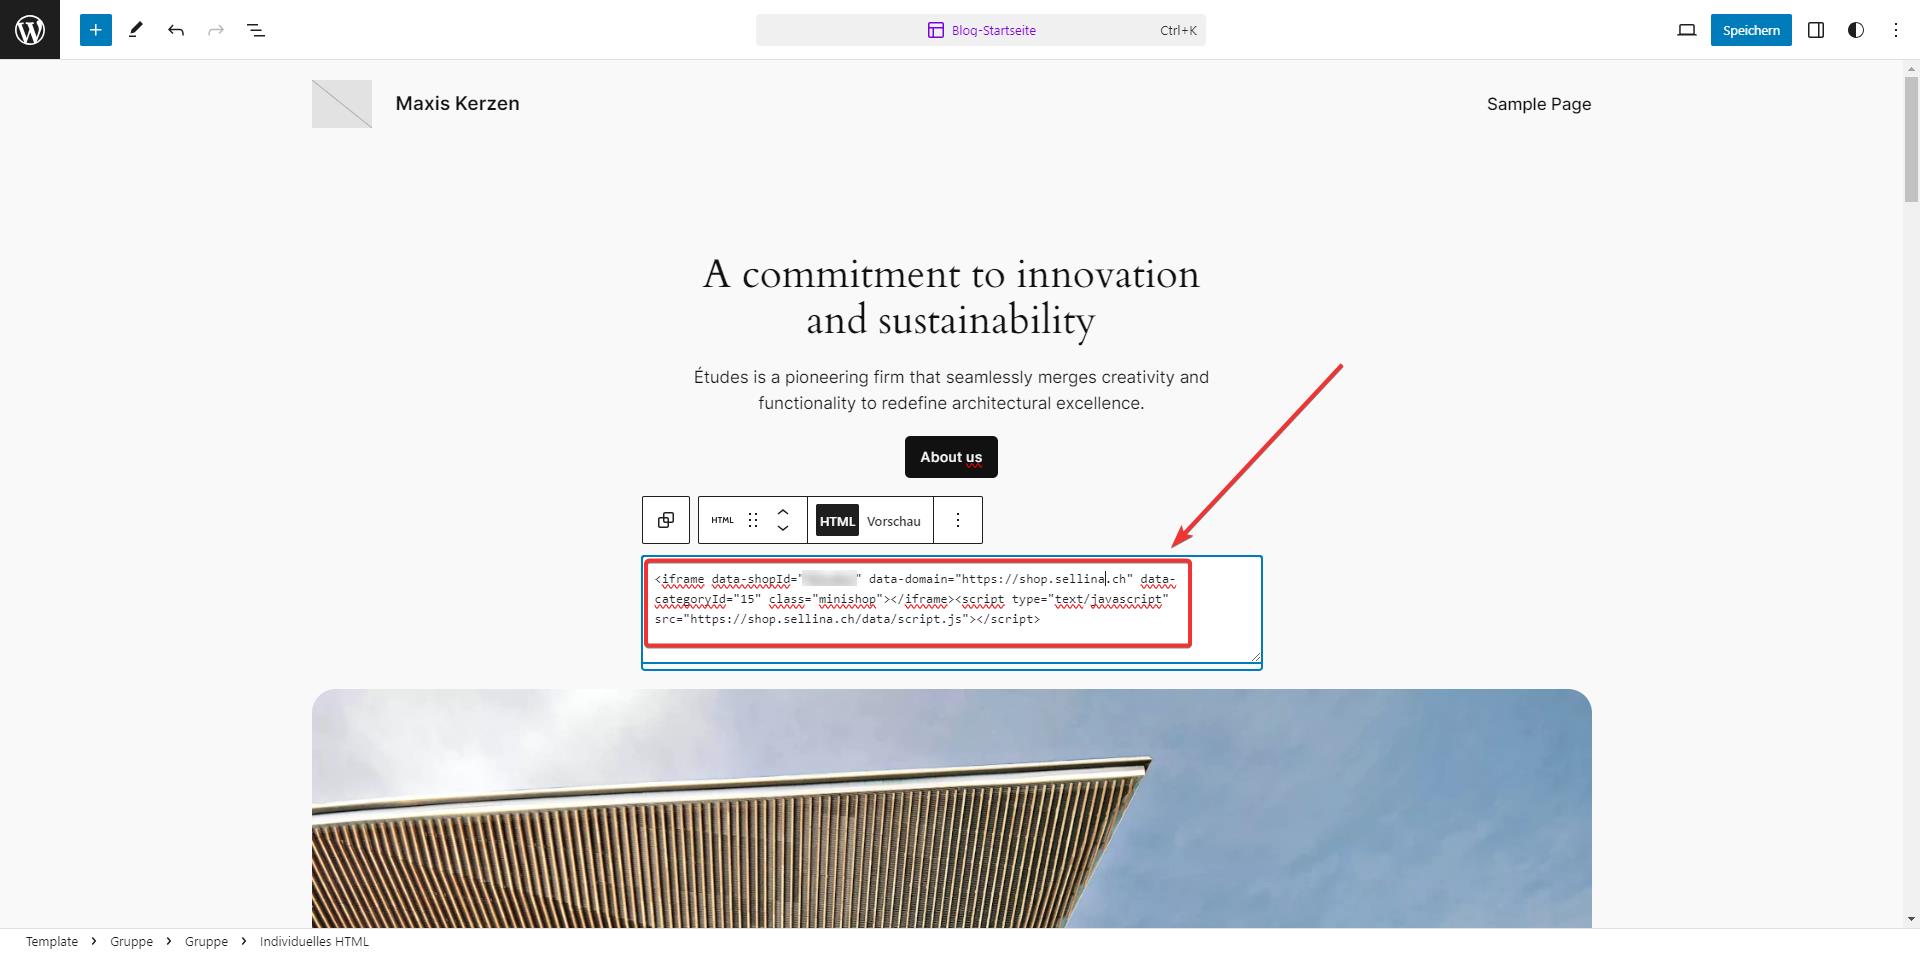Save changes with Speichern button

pos(1751,30)
